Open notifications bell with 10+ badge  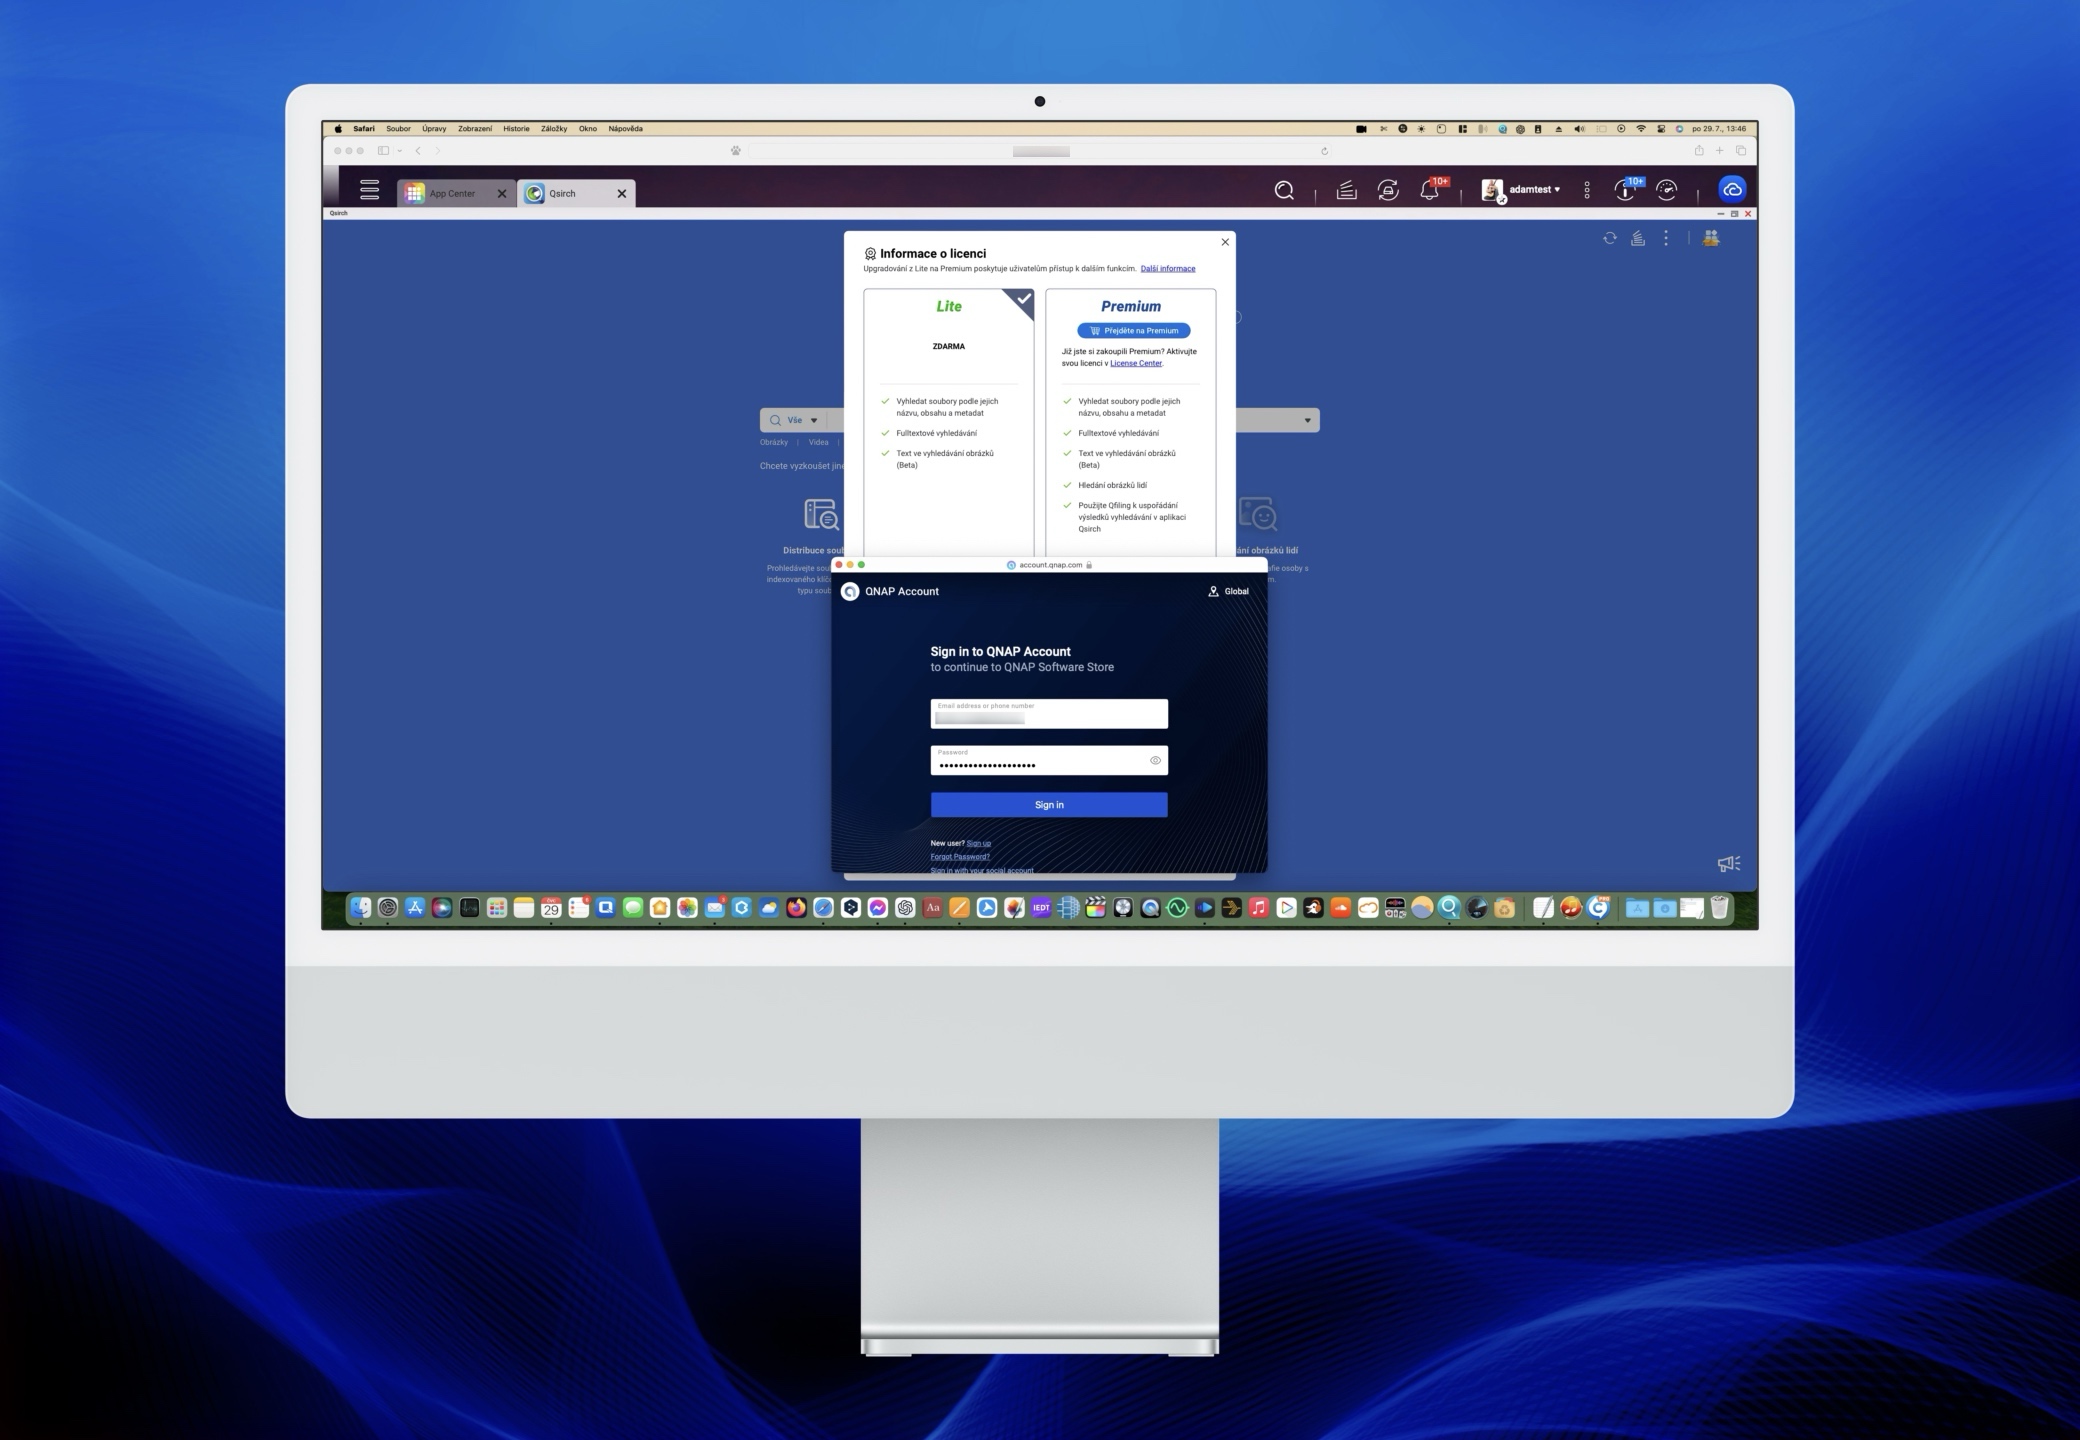(1430, 190)
